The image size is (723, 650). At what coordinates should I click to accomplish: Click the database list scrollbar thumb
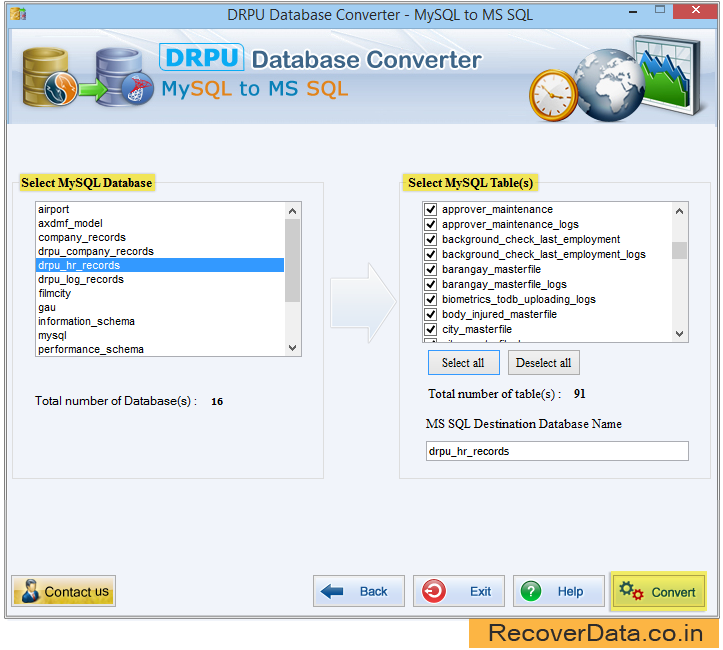[292, 260]
